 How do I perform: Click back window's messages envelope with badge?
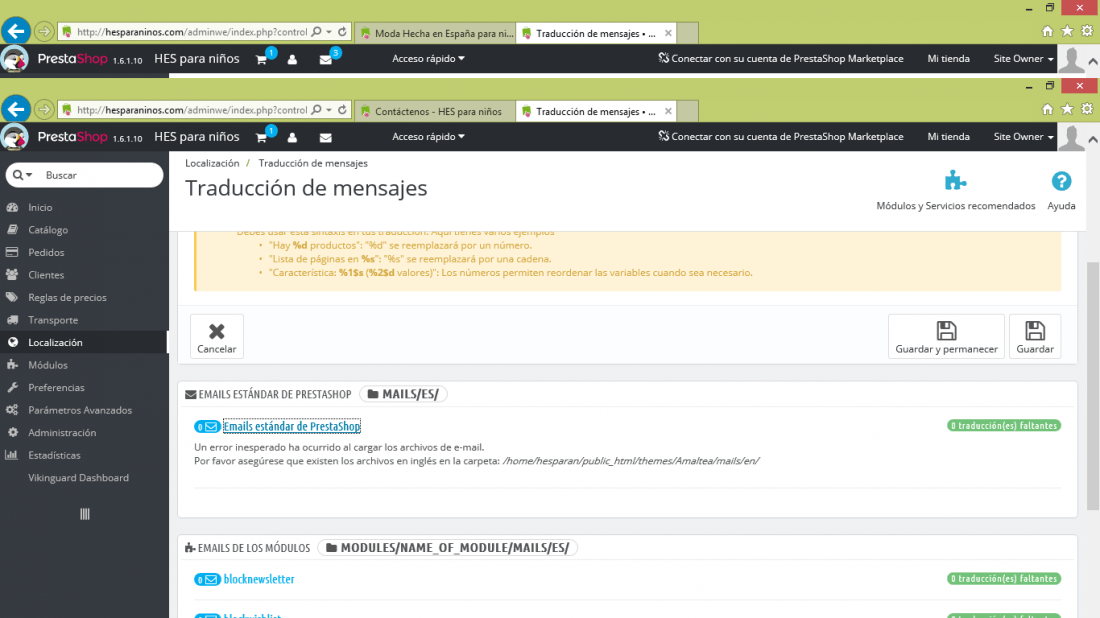(x=327, y=58)
